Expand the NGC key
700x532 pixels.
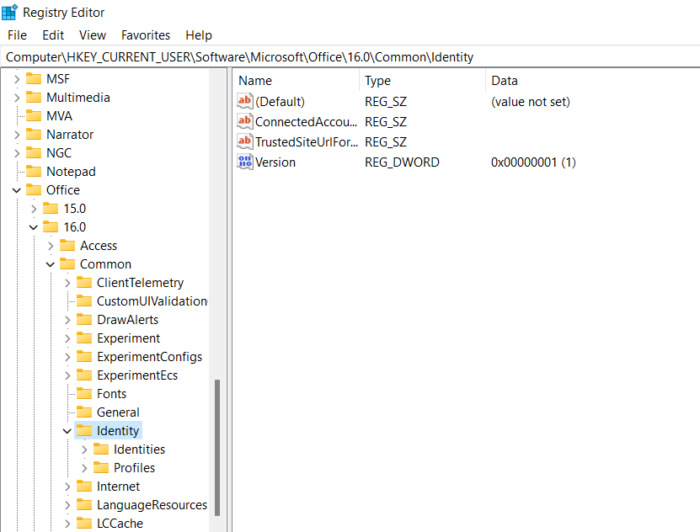pyautogui.click(x=17, y=154)
